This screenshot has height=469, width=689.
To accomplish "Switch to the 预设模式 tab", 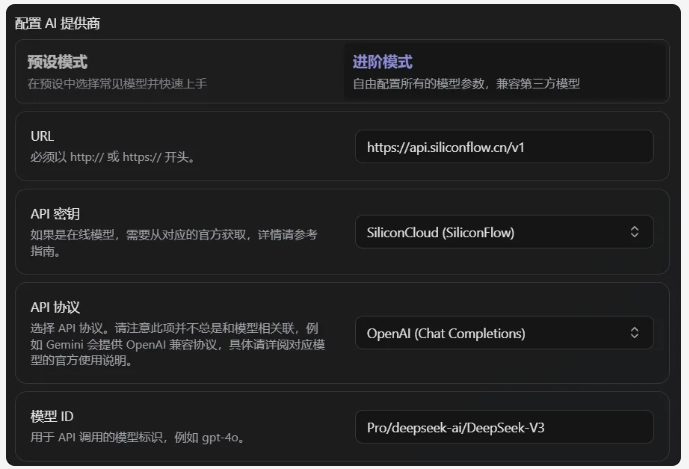I will (180, 71).
